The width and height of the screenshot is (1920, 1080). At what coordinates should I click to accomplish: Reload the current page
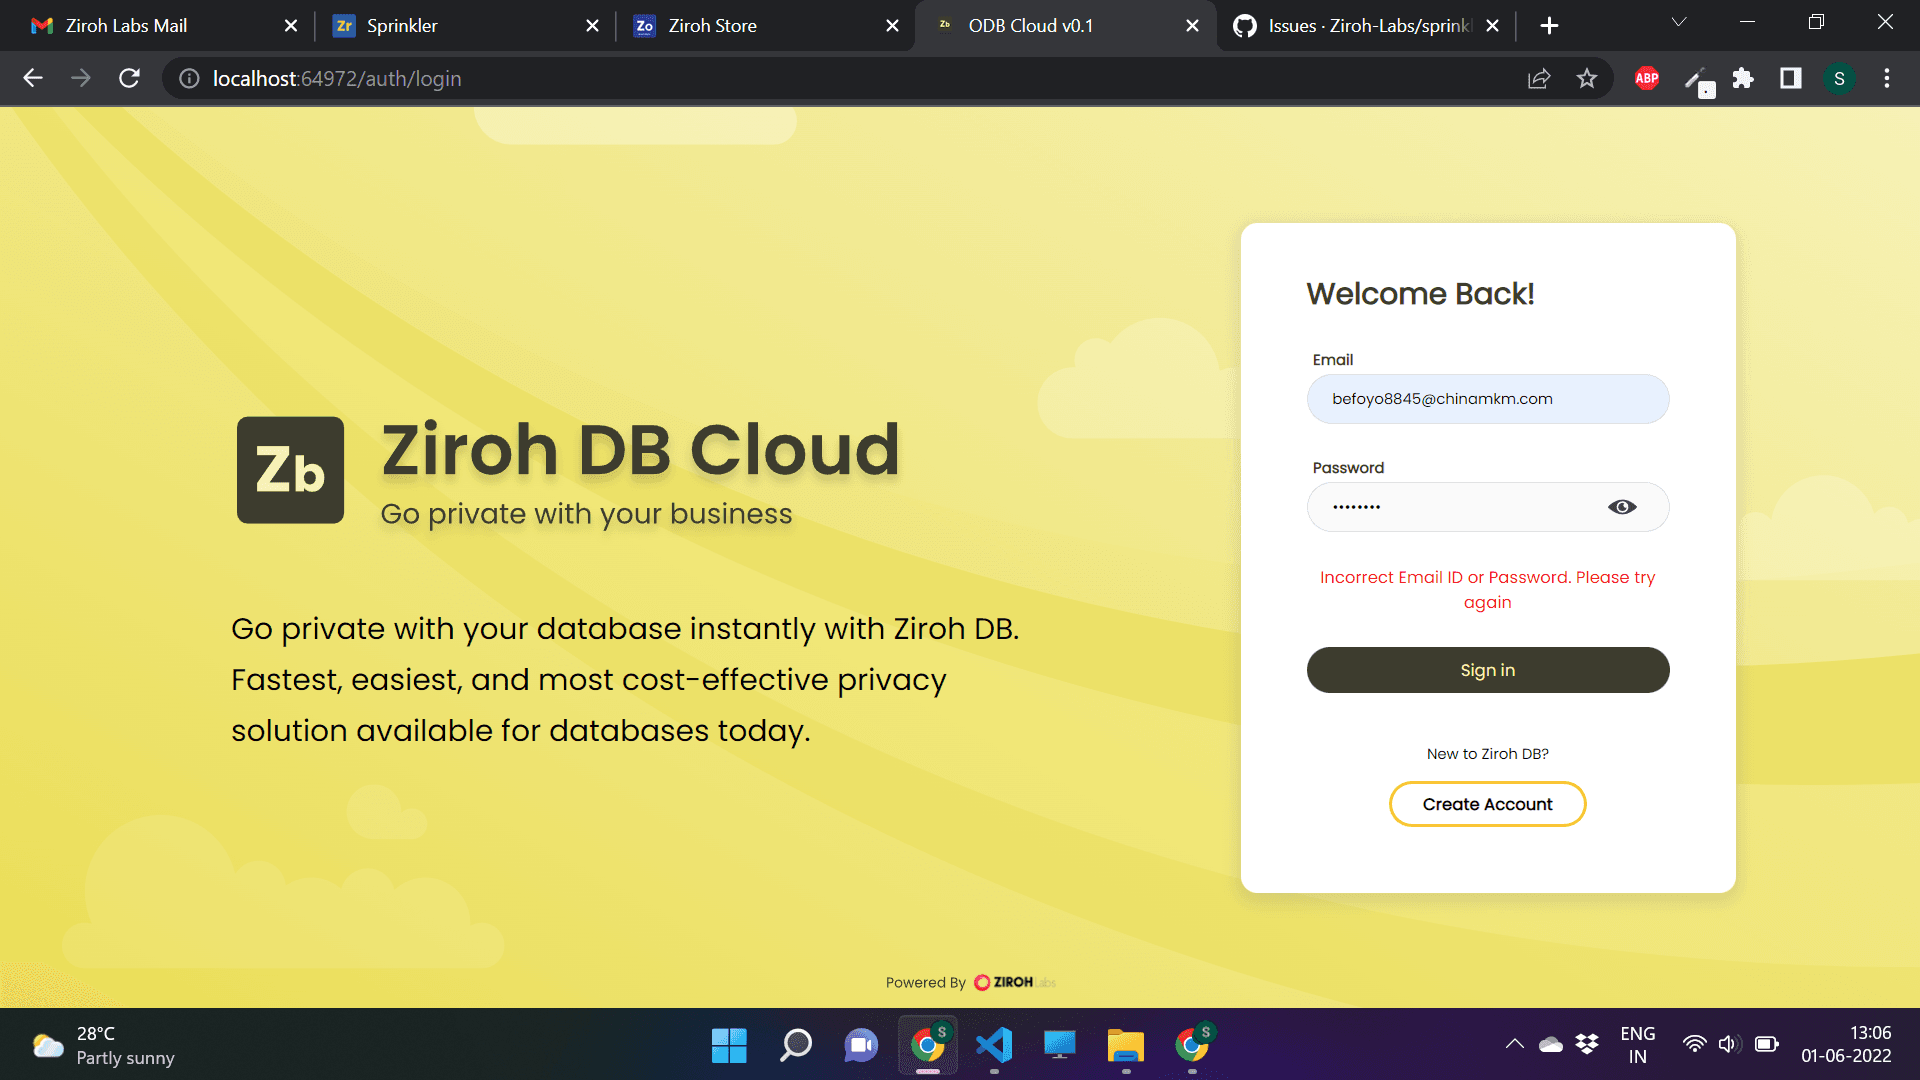click(x=129, y=78)
